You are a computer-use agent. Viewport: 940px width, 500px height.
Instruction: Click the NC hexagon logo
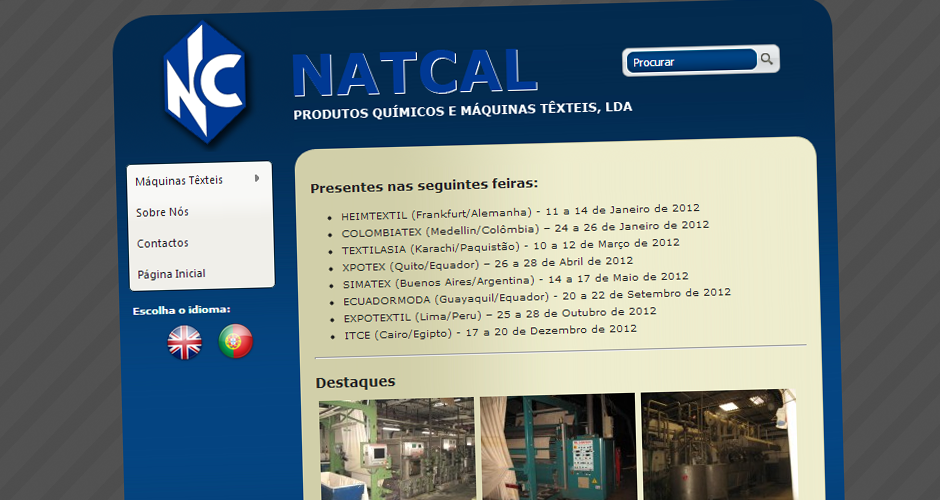[x=205, y=83]
